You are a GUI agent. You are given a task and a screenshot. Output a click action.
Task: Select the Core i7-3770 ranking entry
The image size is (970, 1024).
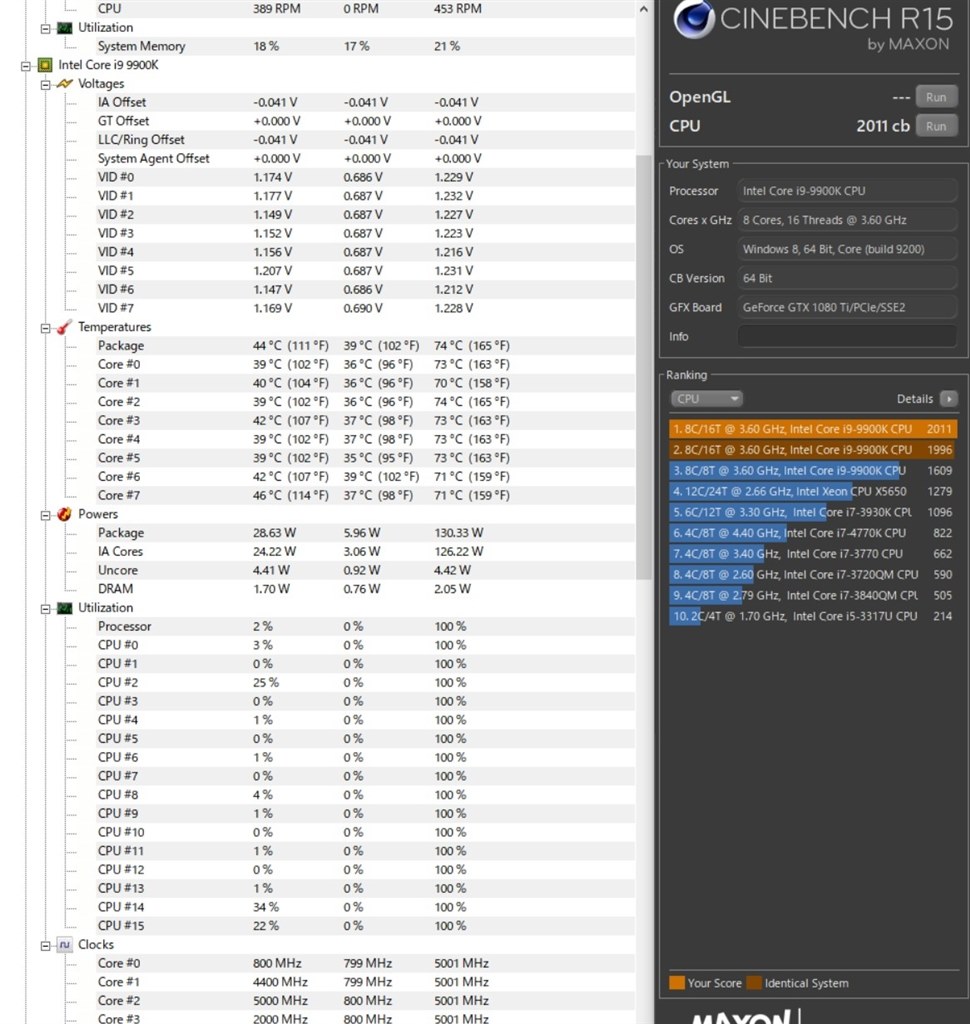tap(813, 554)
